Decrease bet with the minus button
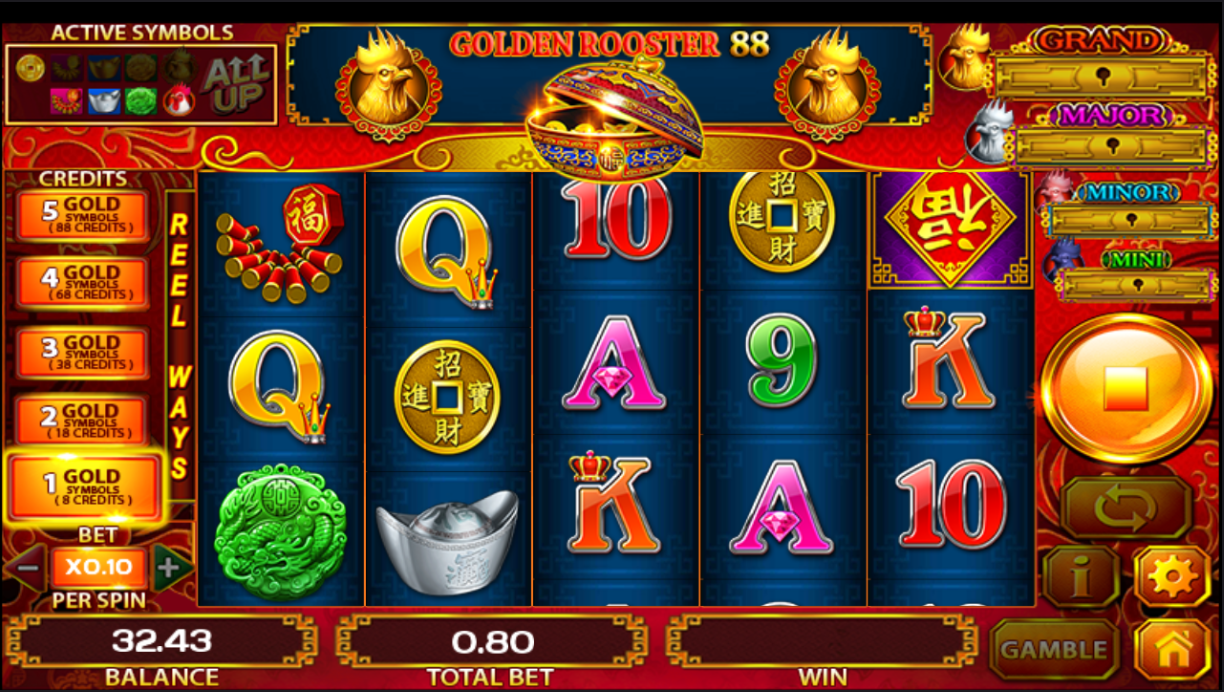Viewport: 1224px width, 692px height. (28, 569)
